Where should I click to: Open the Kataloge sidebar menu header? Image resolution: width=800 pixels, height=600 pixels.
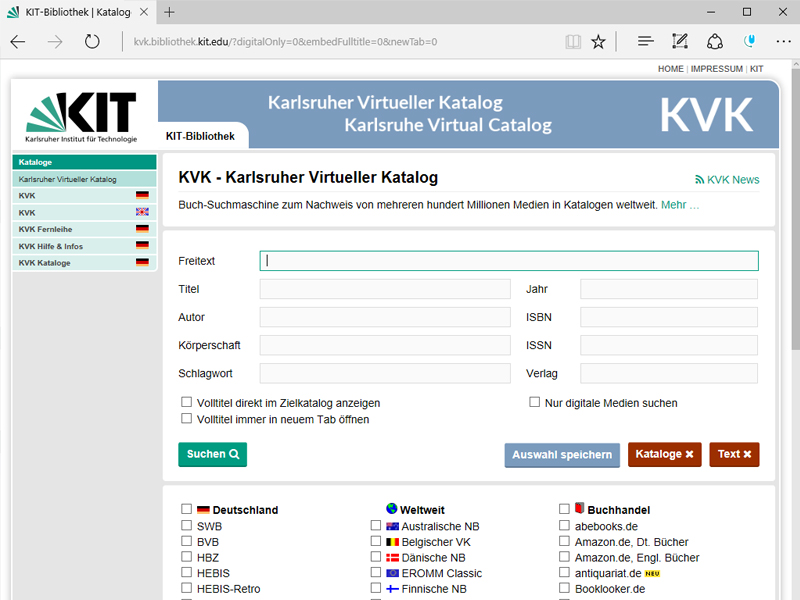pyautogui.click(x=84, y=162)
